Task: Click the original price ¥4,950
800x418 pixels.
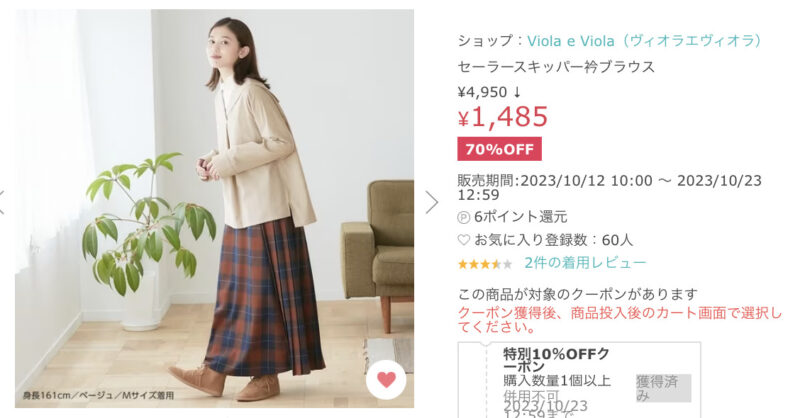Action: click(x=482, y=92)
